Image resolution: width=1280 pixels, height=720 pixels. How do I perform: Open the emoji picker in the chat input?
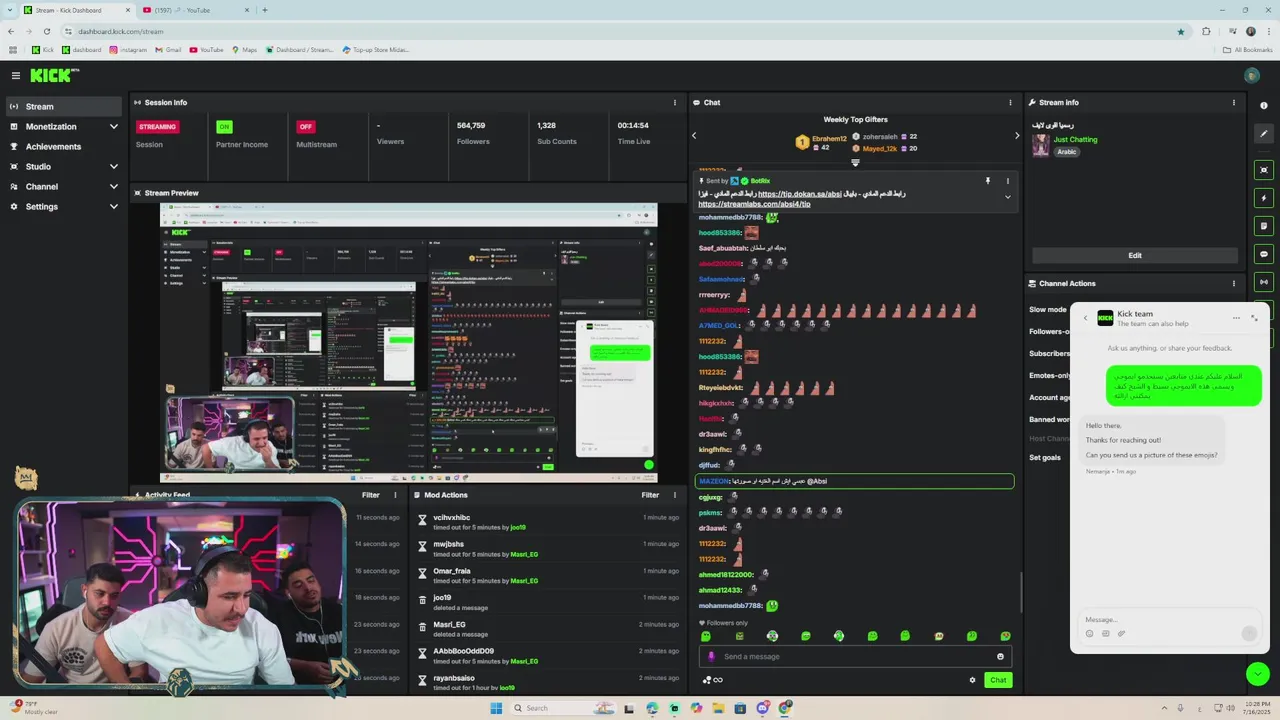[x=1000, y=656]
